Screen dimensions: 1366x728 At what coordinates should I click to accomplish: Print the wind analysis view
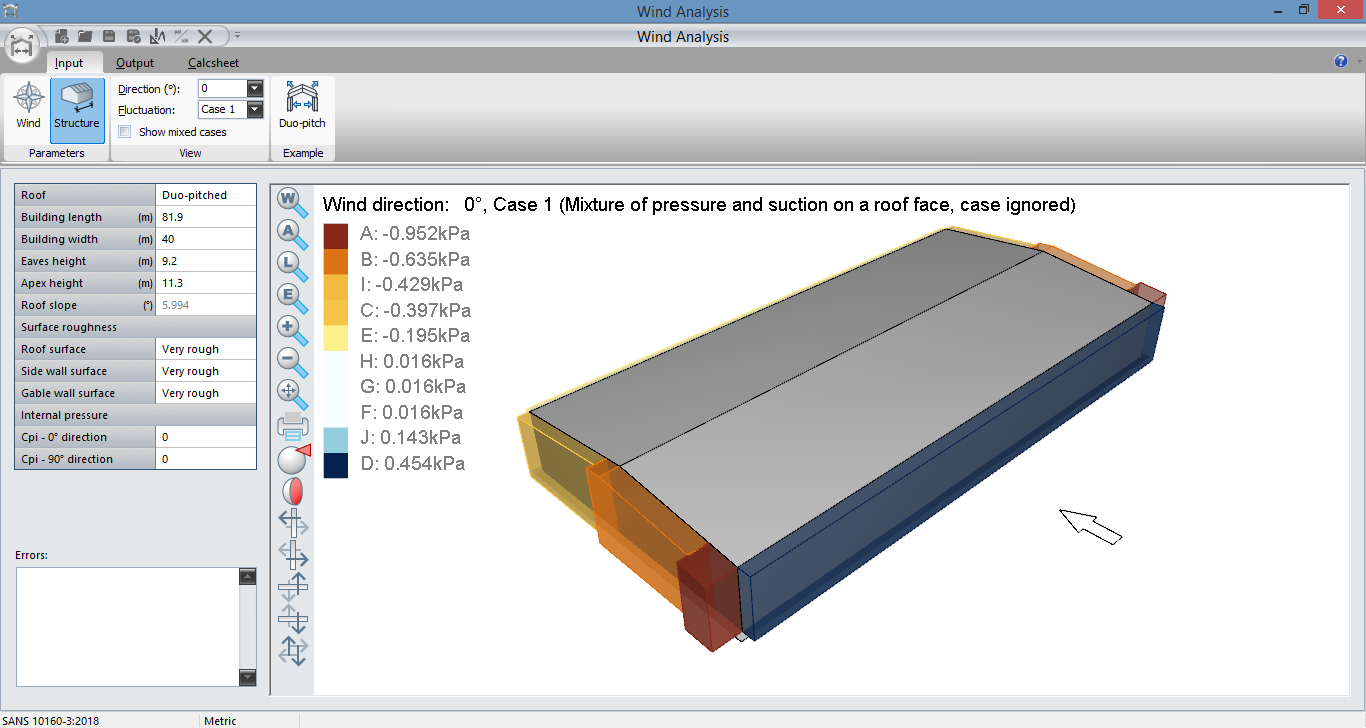[x=292, y=427]
